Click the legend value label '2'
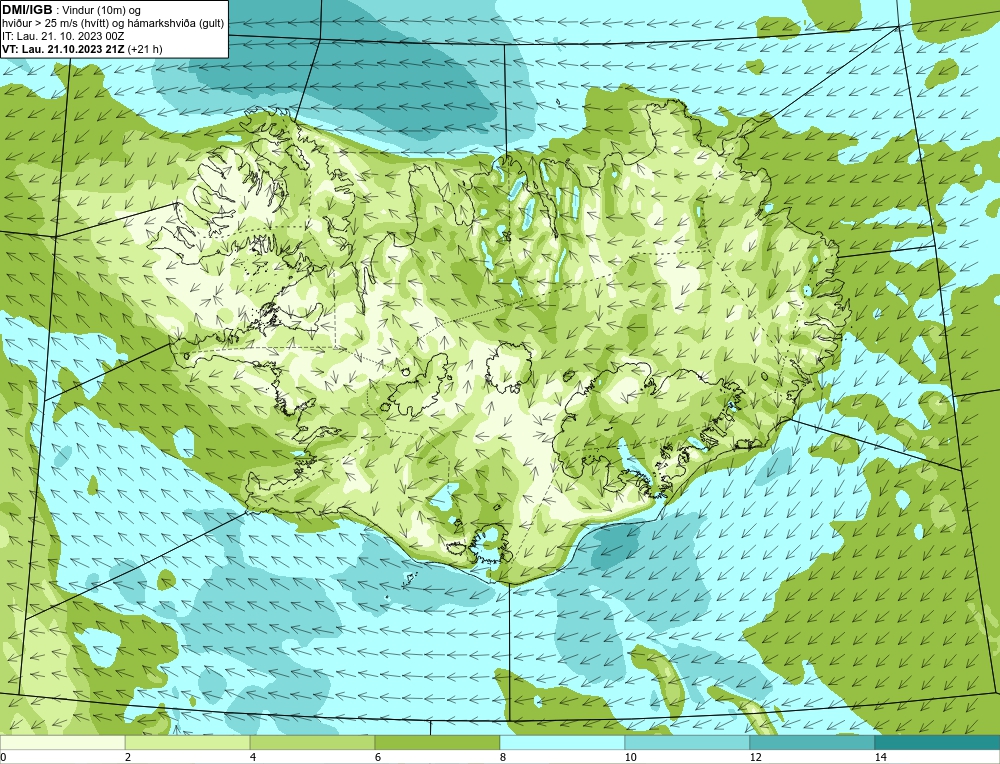The image size is (1000, 764). [x=128, y=758]
